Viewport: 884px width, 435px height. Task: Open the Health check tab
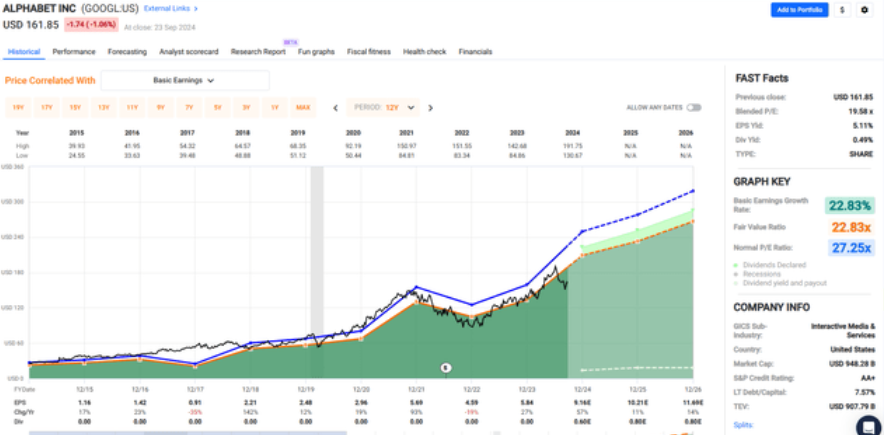click(425, 52)
